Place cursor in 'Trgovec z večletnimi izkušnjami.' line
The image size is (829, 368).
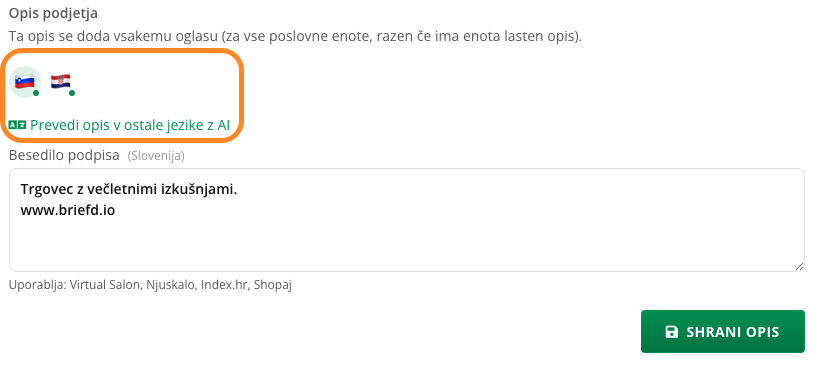pos(129,189)
